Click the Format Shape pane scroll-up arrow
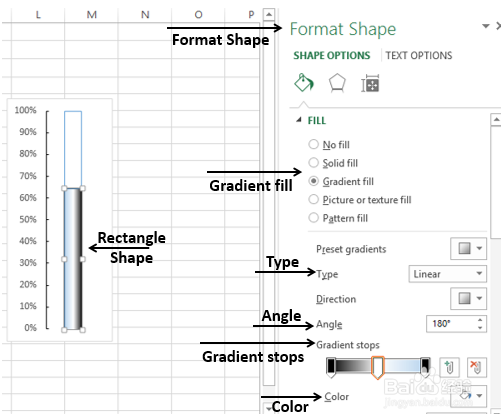The height and width of the screenshot is (420, 501). pyautogui.click(x=496, y=119)
